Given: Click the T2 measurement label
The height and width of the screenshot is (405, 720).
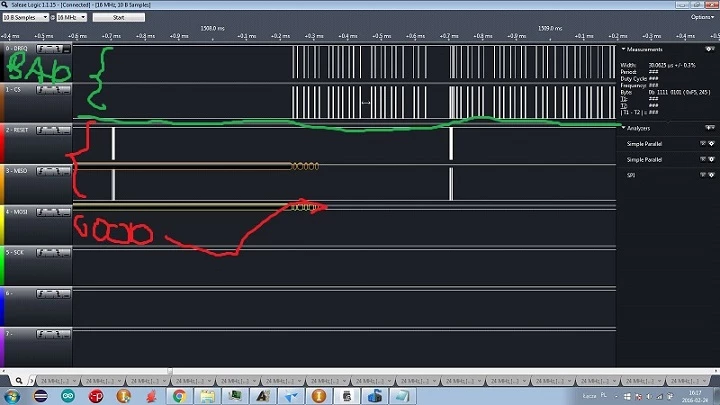Looking at the screenshot, I should [x=624, y=106].
